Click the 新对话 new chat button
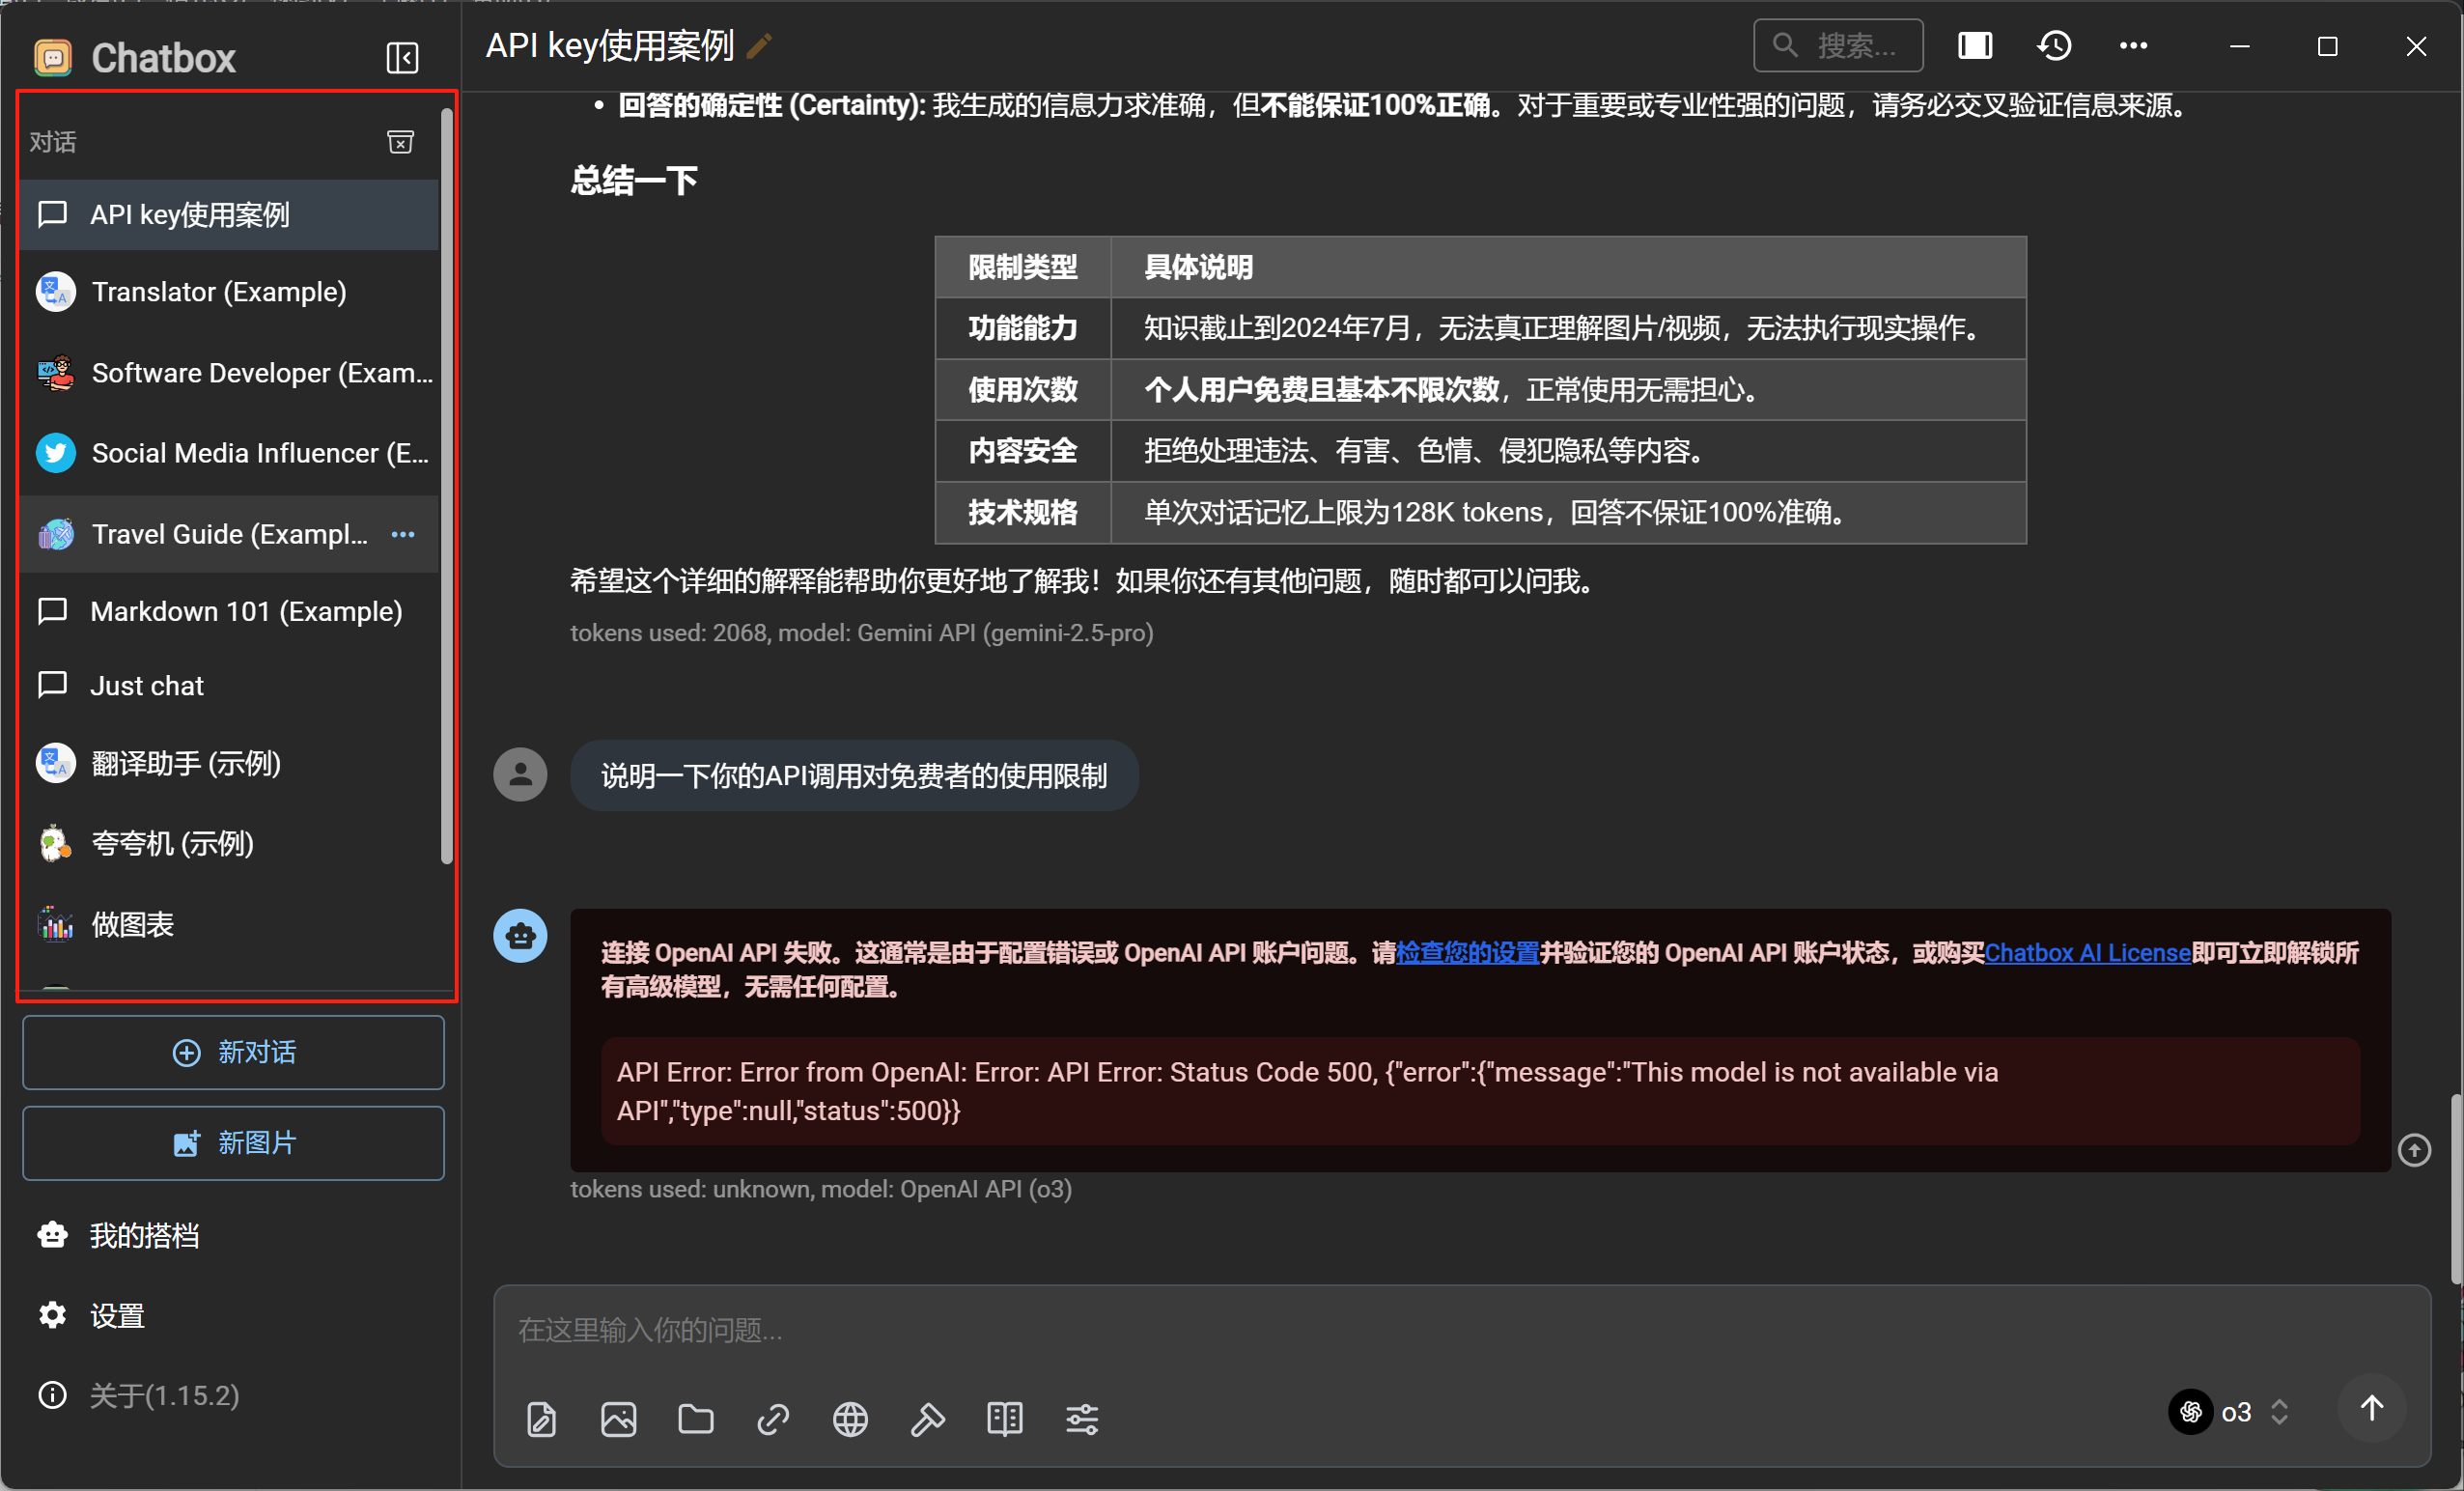Screen dimensions: 2464x1491 [x=233, y=1052]
